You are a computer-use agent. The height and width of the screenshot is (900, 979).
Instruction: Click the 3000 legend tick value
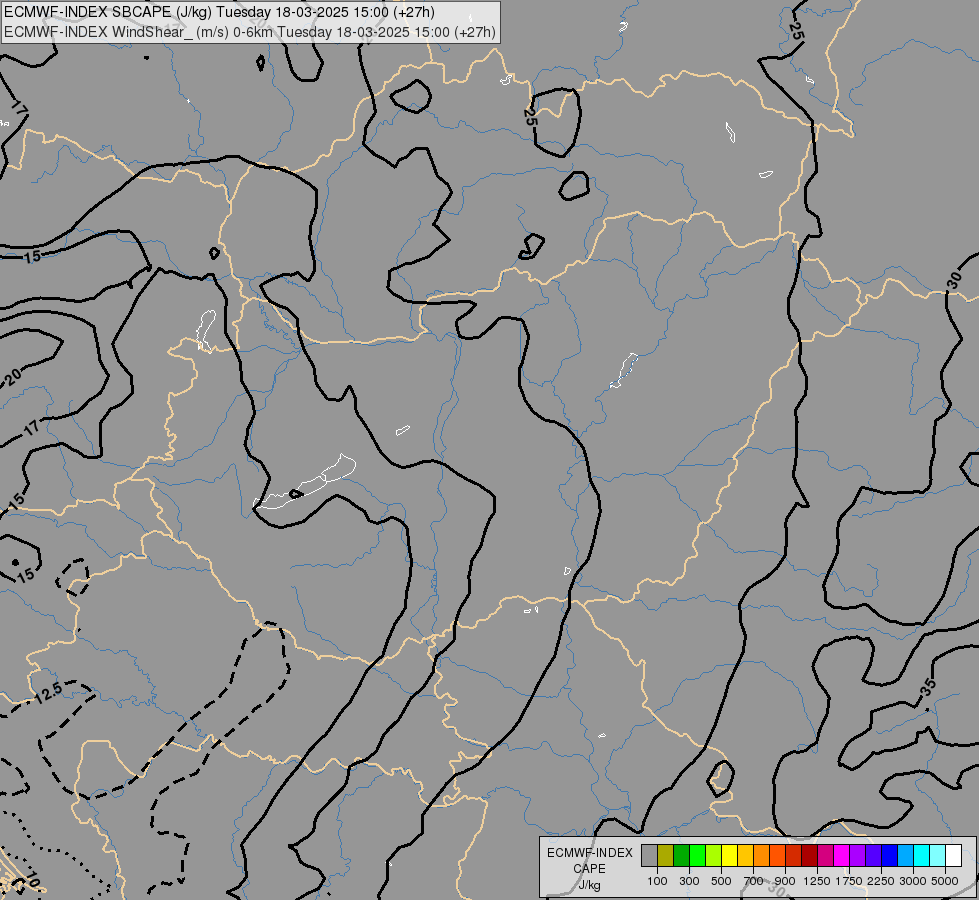tap(913, 881)
